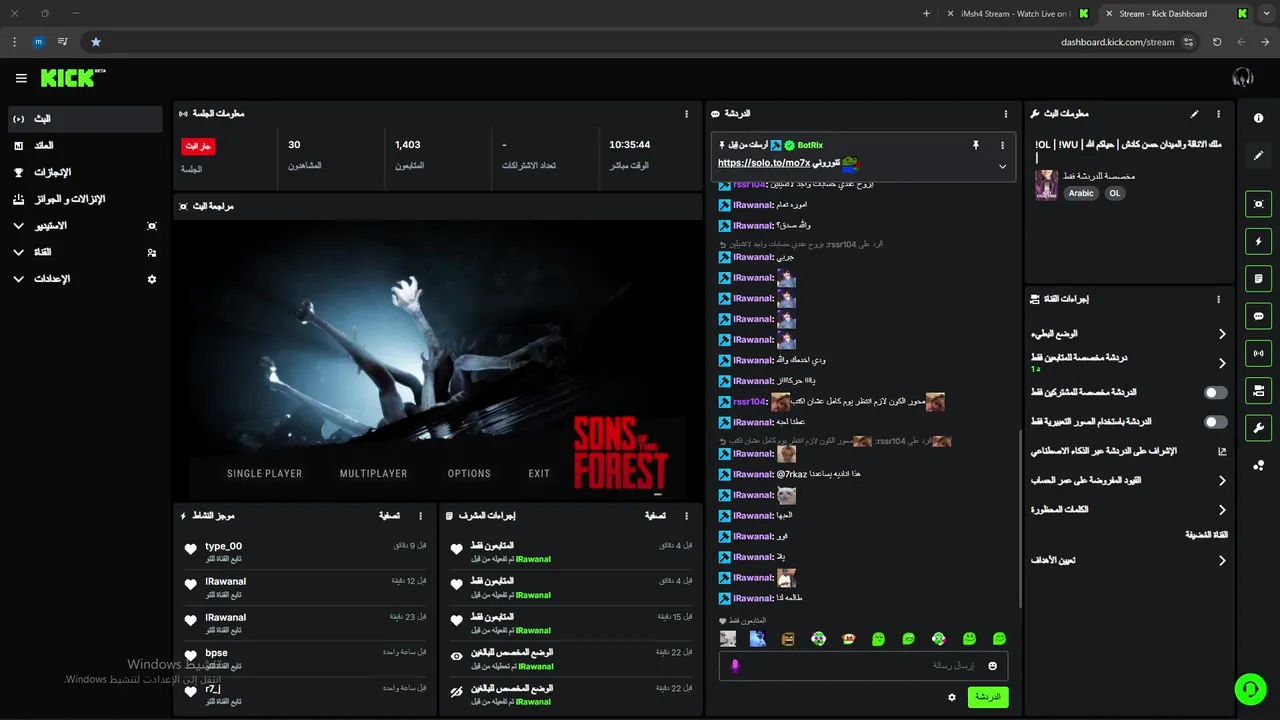Screen dimensions: 1280x720
Task: Open the hamburger menu beside the Kick logo
Action: 21,78
